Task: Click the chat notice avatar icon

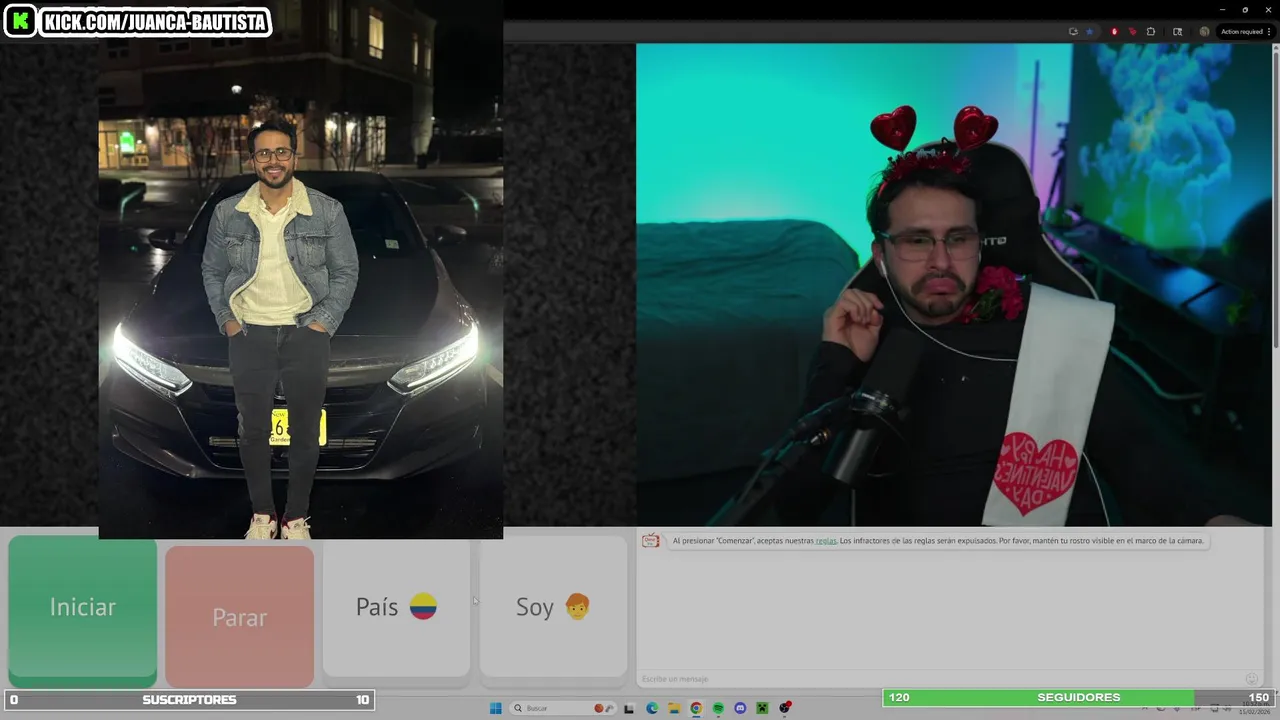Action: click(651, 541)
